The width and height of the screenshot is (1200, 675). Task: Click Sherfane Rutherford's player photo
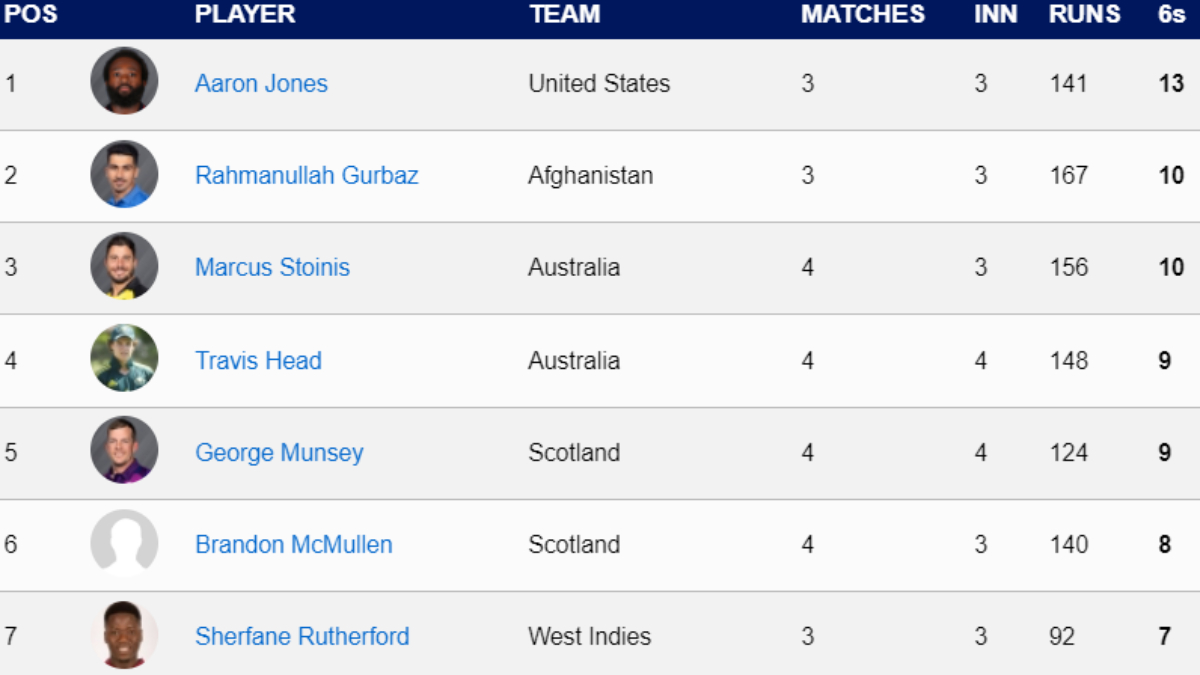124,635
